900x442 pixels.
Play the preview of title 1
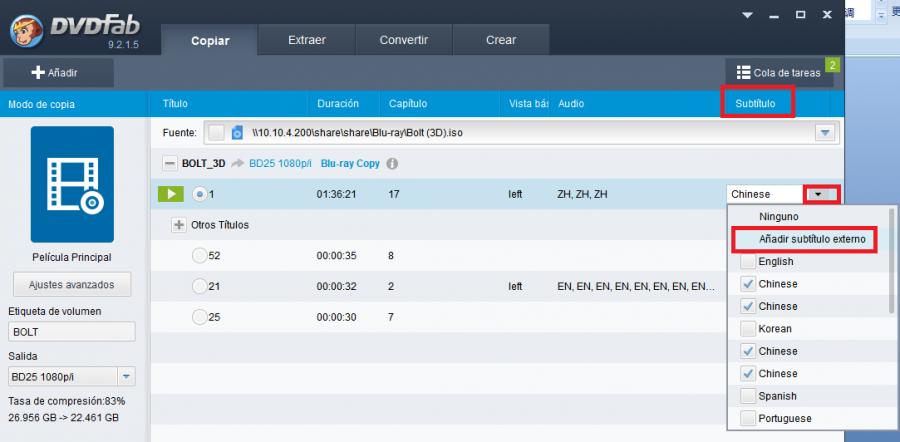[x=172, y=194]
